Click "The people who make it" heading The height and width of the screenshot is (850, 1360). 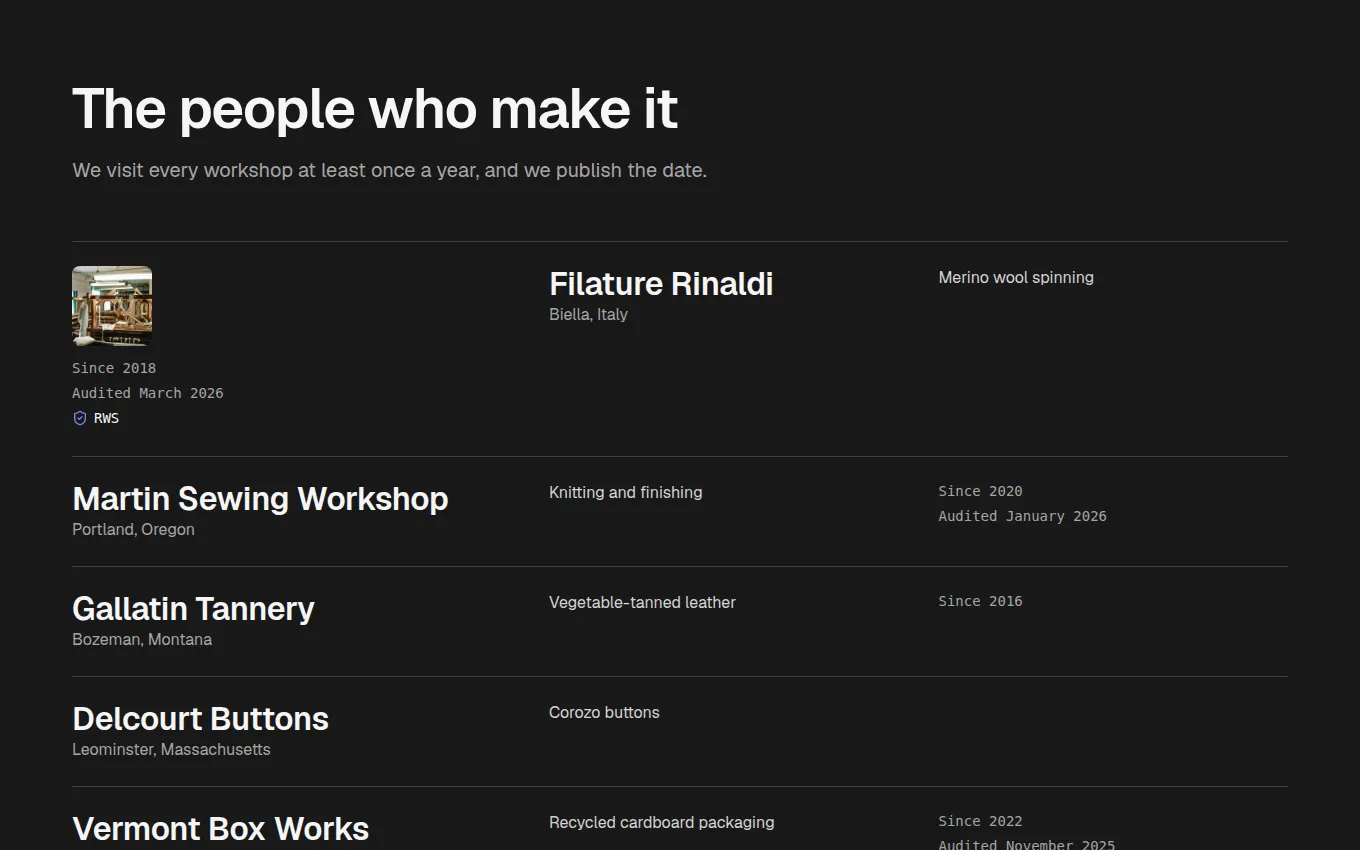[375, 108]
